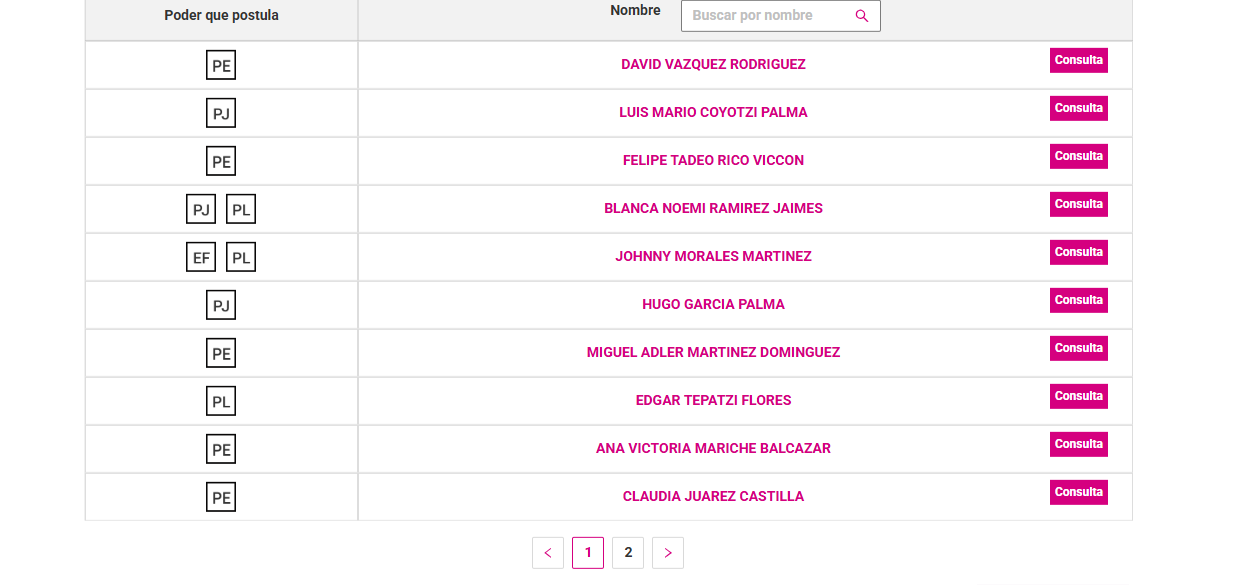1241x585 pixels.
Task: Click the Poder que postula column header
Action: [x=221, y=15]
